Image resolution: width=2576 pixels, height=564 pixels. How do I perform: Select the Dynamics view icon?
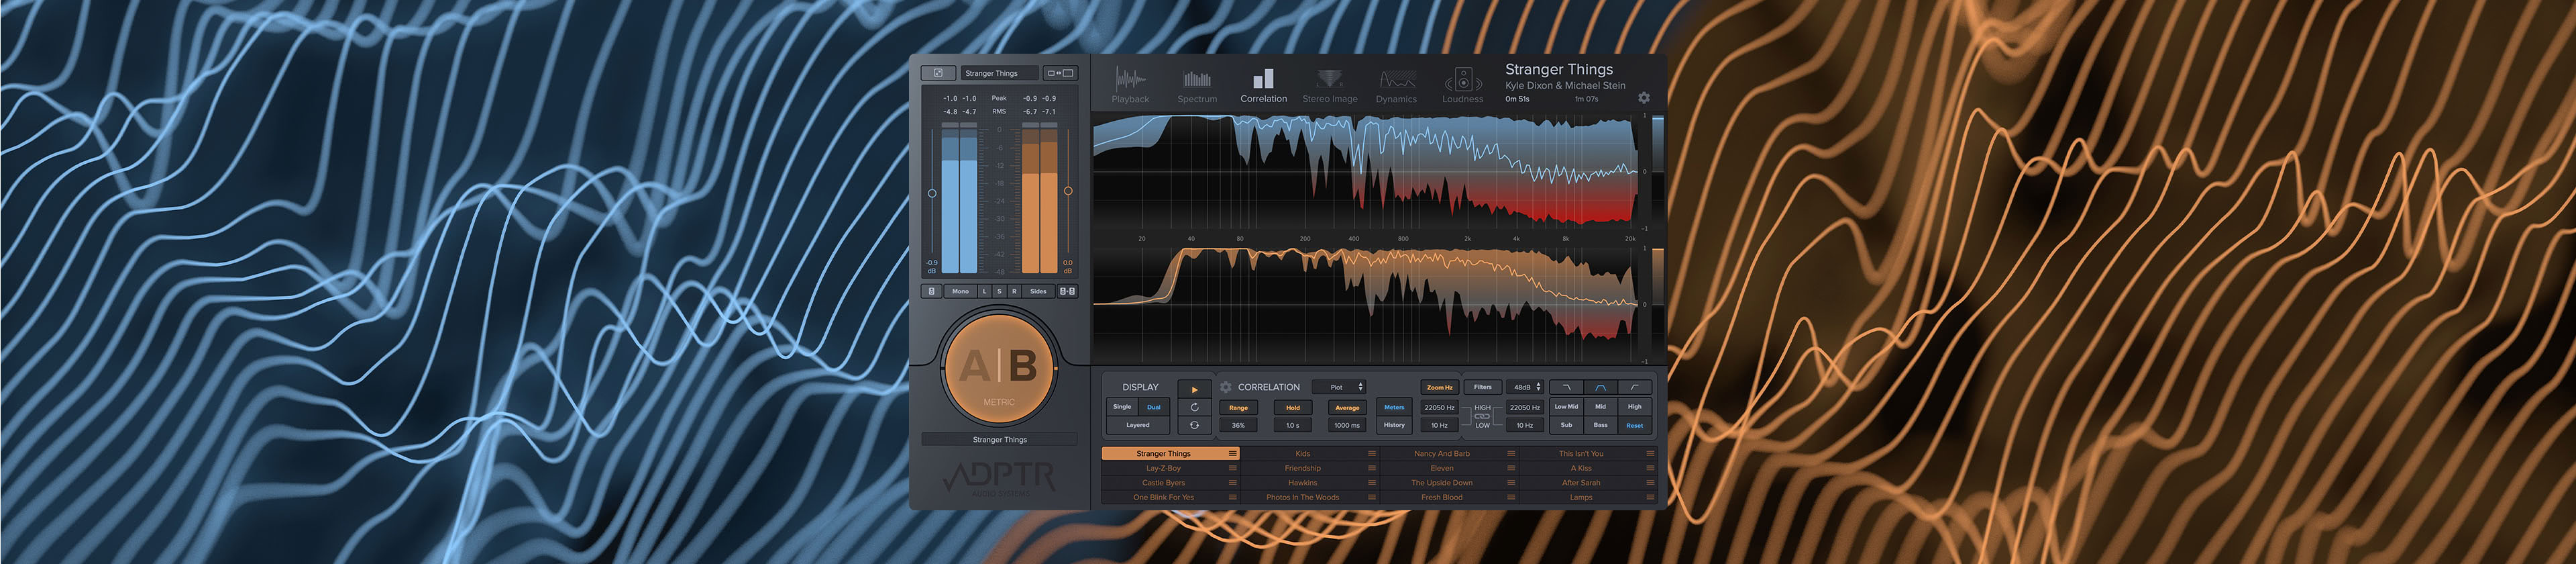tap(1396, 83)
